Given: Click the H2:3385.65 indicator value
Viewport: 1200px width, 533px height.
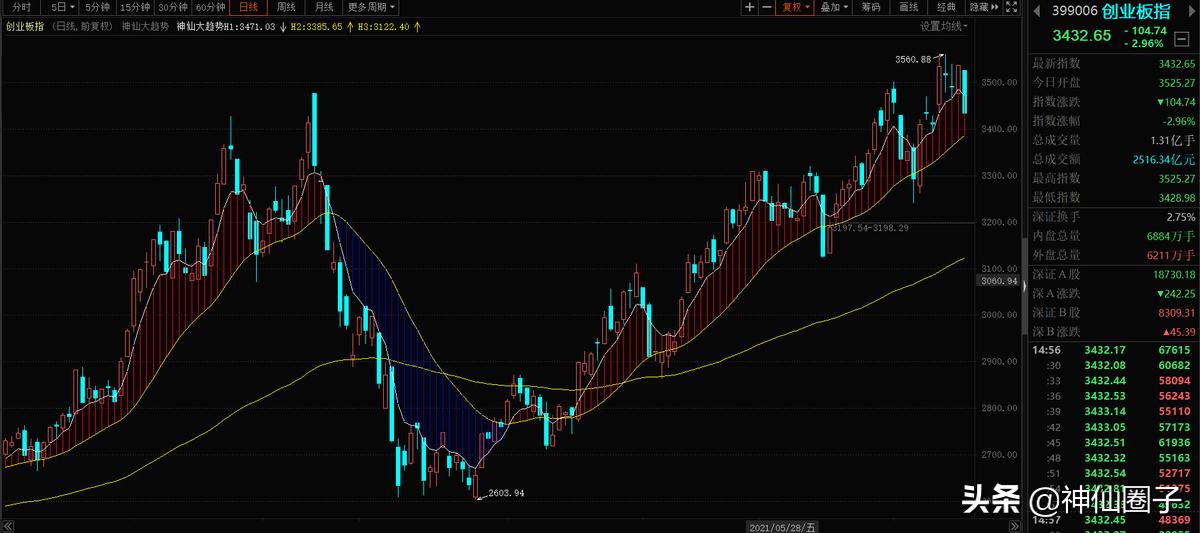Looking at the screenshot, I should [x=315, y=27].
